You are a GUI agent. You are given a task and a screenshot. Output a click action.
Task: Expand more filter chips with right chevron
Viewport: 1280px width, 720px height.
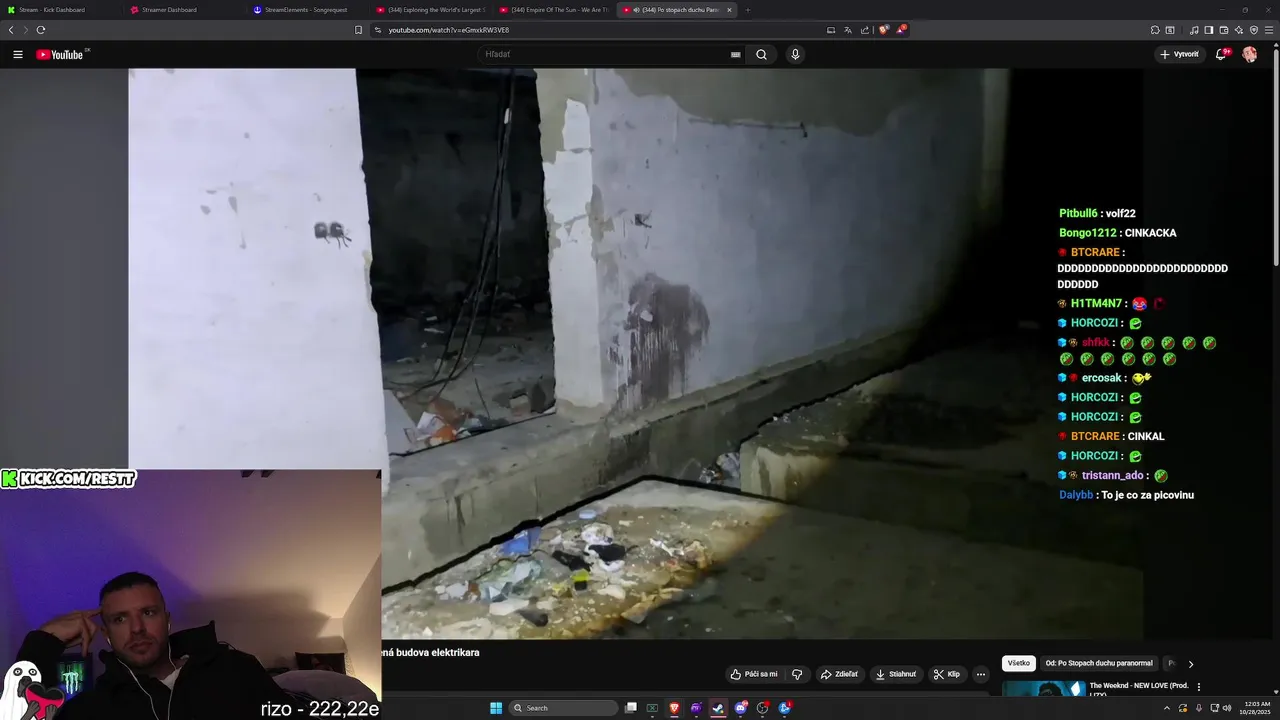click(1190, 664)
